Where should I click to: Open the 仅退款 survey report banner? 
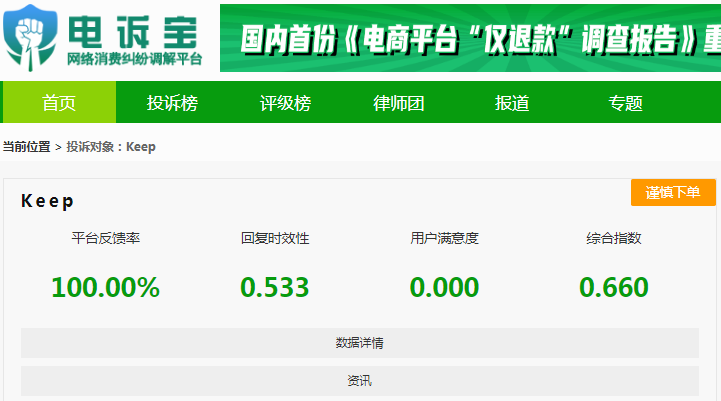(470, 38)
